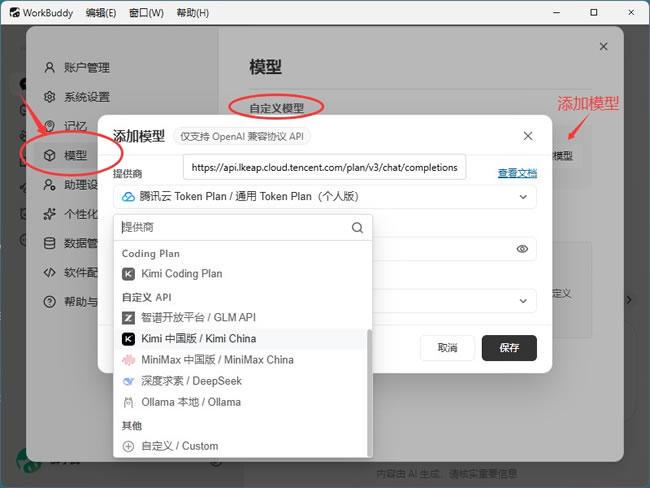Click the DeepSeek whale logo icon
Image resolution: width=650 pixels, height=488 pixels.
[x=128, y=381]
